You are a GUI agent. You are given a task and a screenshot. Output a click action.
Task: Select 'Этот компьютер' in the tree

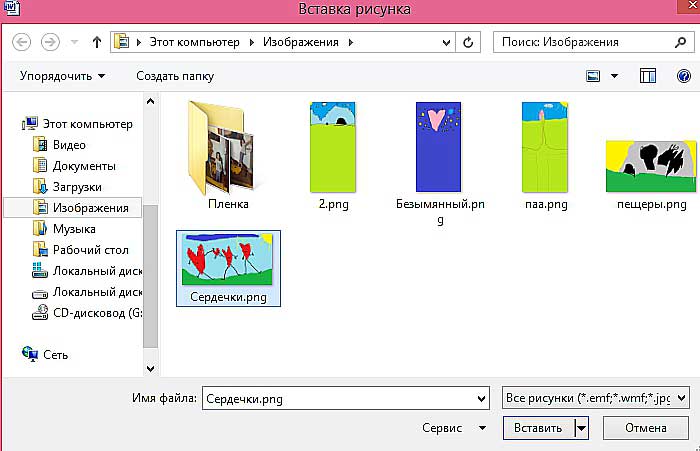pyautogui.click(x=88, y=124)
